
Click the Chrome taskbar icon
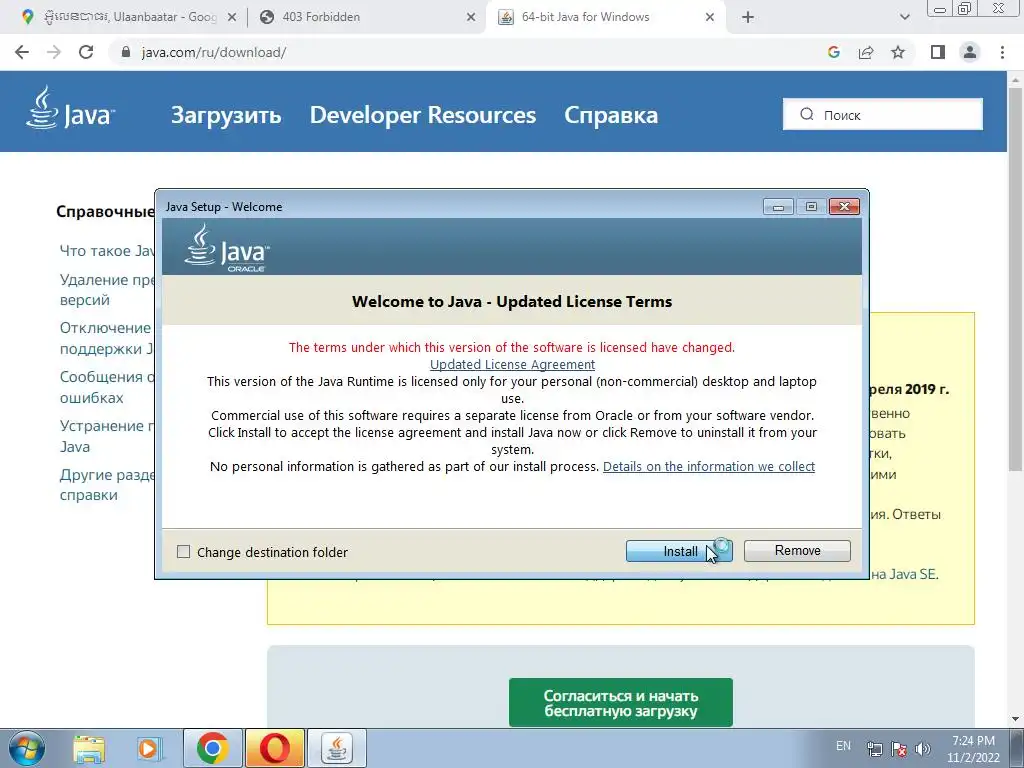[x=212, y=748]
